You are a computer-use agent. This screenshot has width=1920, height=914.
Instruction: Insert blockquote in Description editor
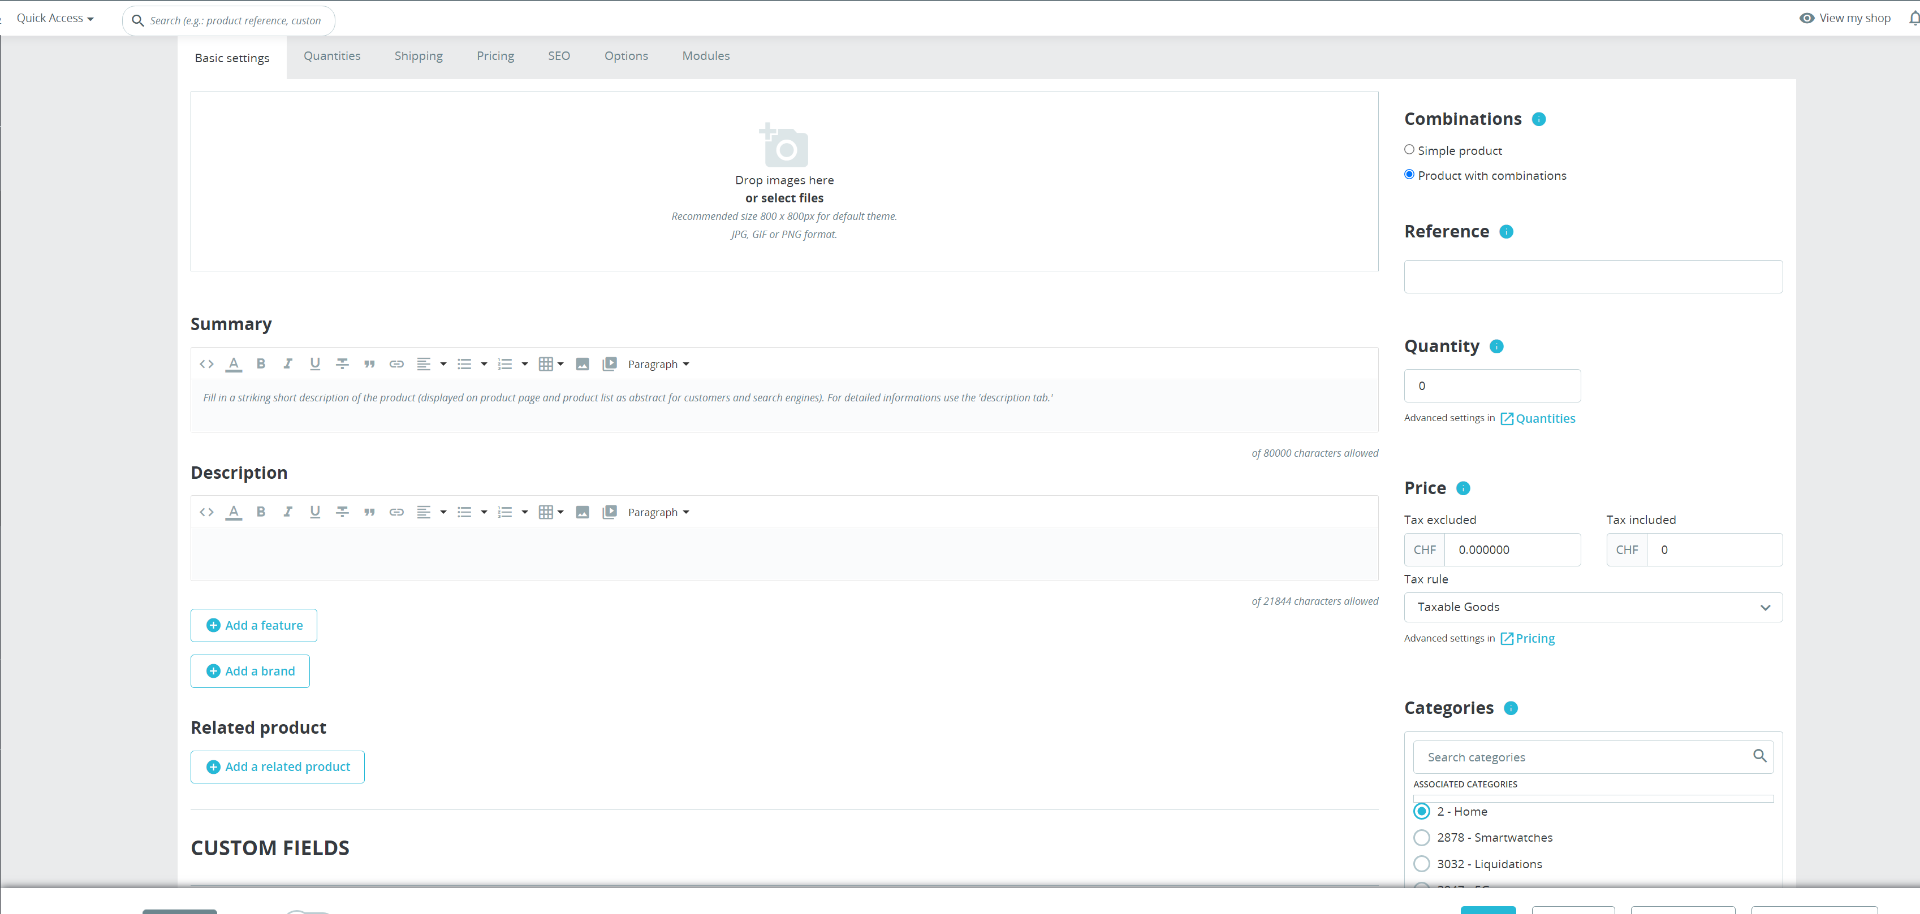[x=369, y=512]
